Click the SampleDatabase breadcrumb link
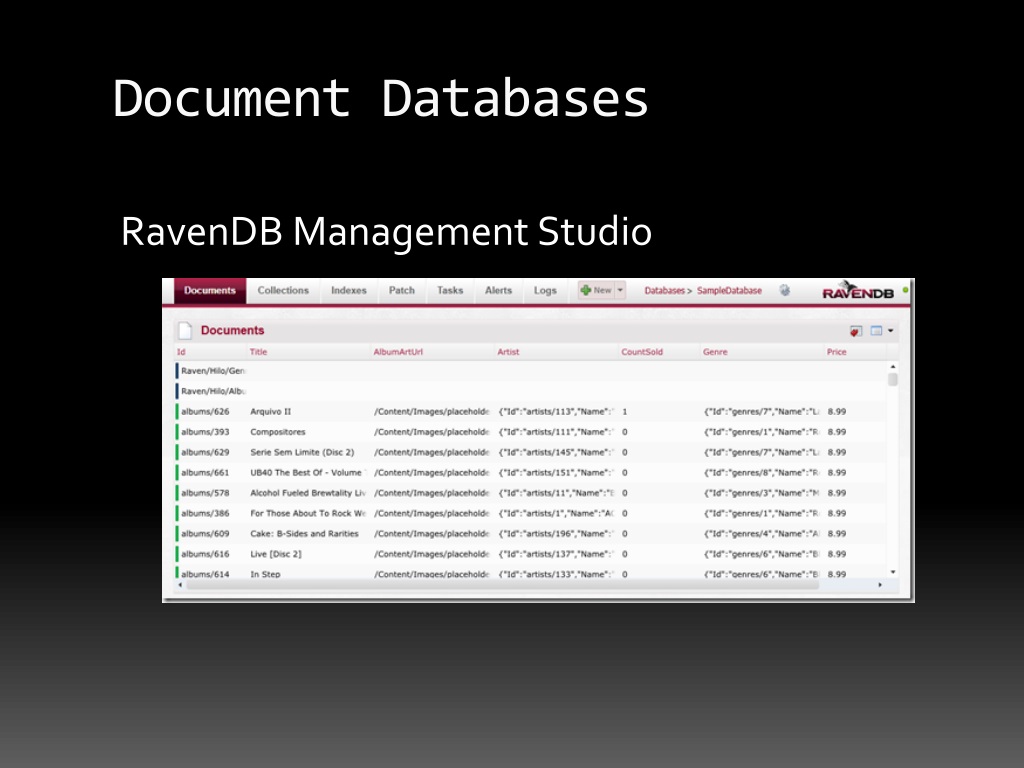Viewport: 1024px width, 768px height. pos(729,291)
